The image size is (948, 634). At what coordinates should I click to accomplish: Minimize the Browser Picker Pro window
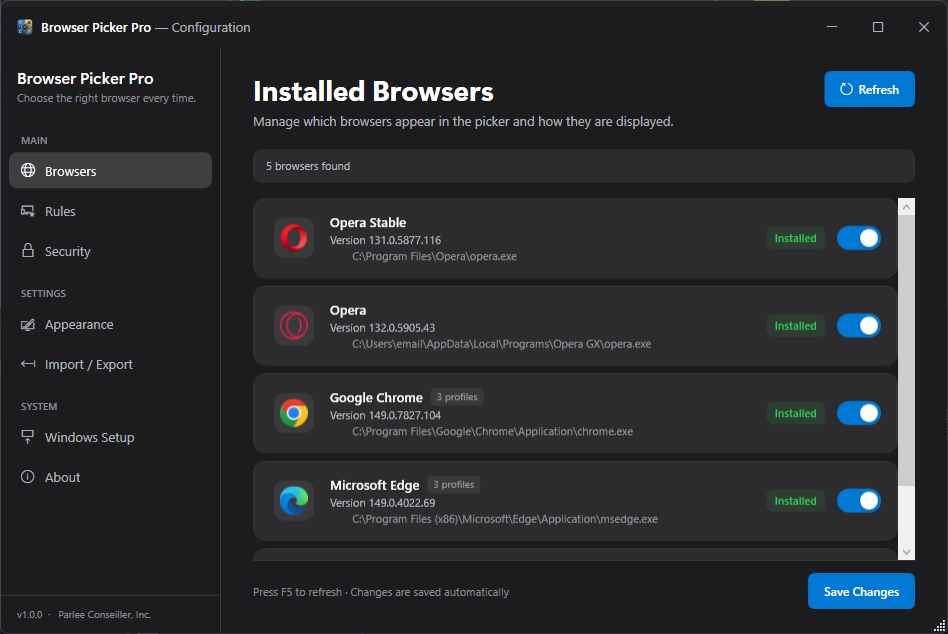point(832,27)
